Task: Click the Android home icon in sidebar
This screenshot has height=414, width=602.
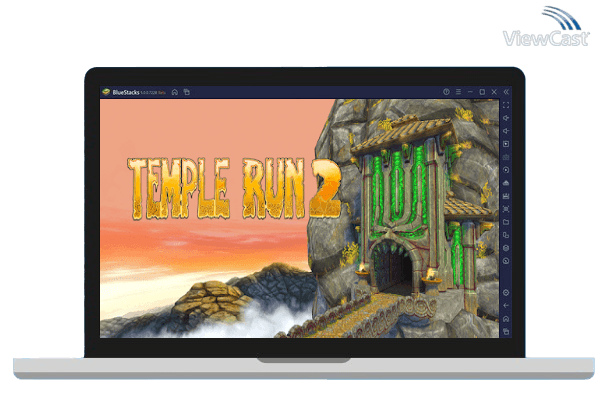Action: [506, 319]
